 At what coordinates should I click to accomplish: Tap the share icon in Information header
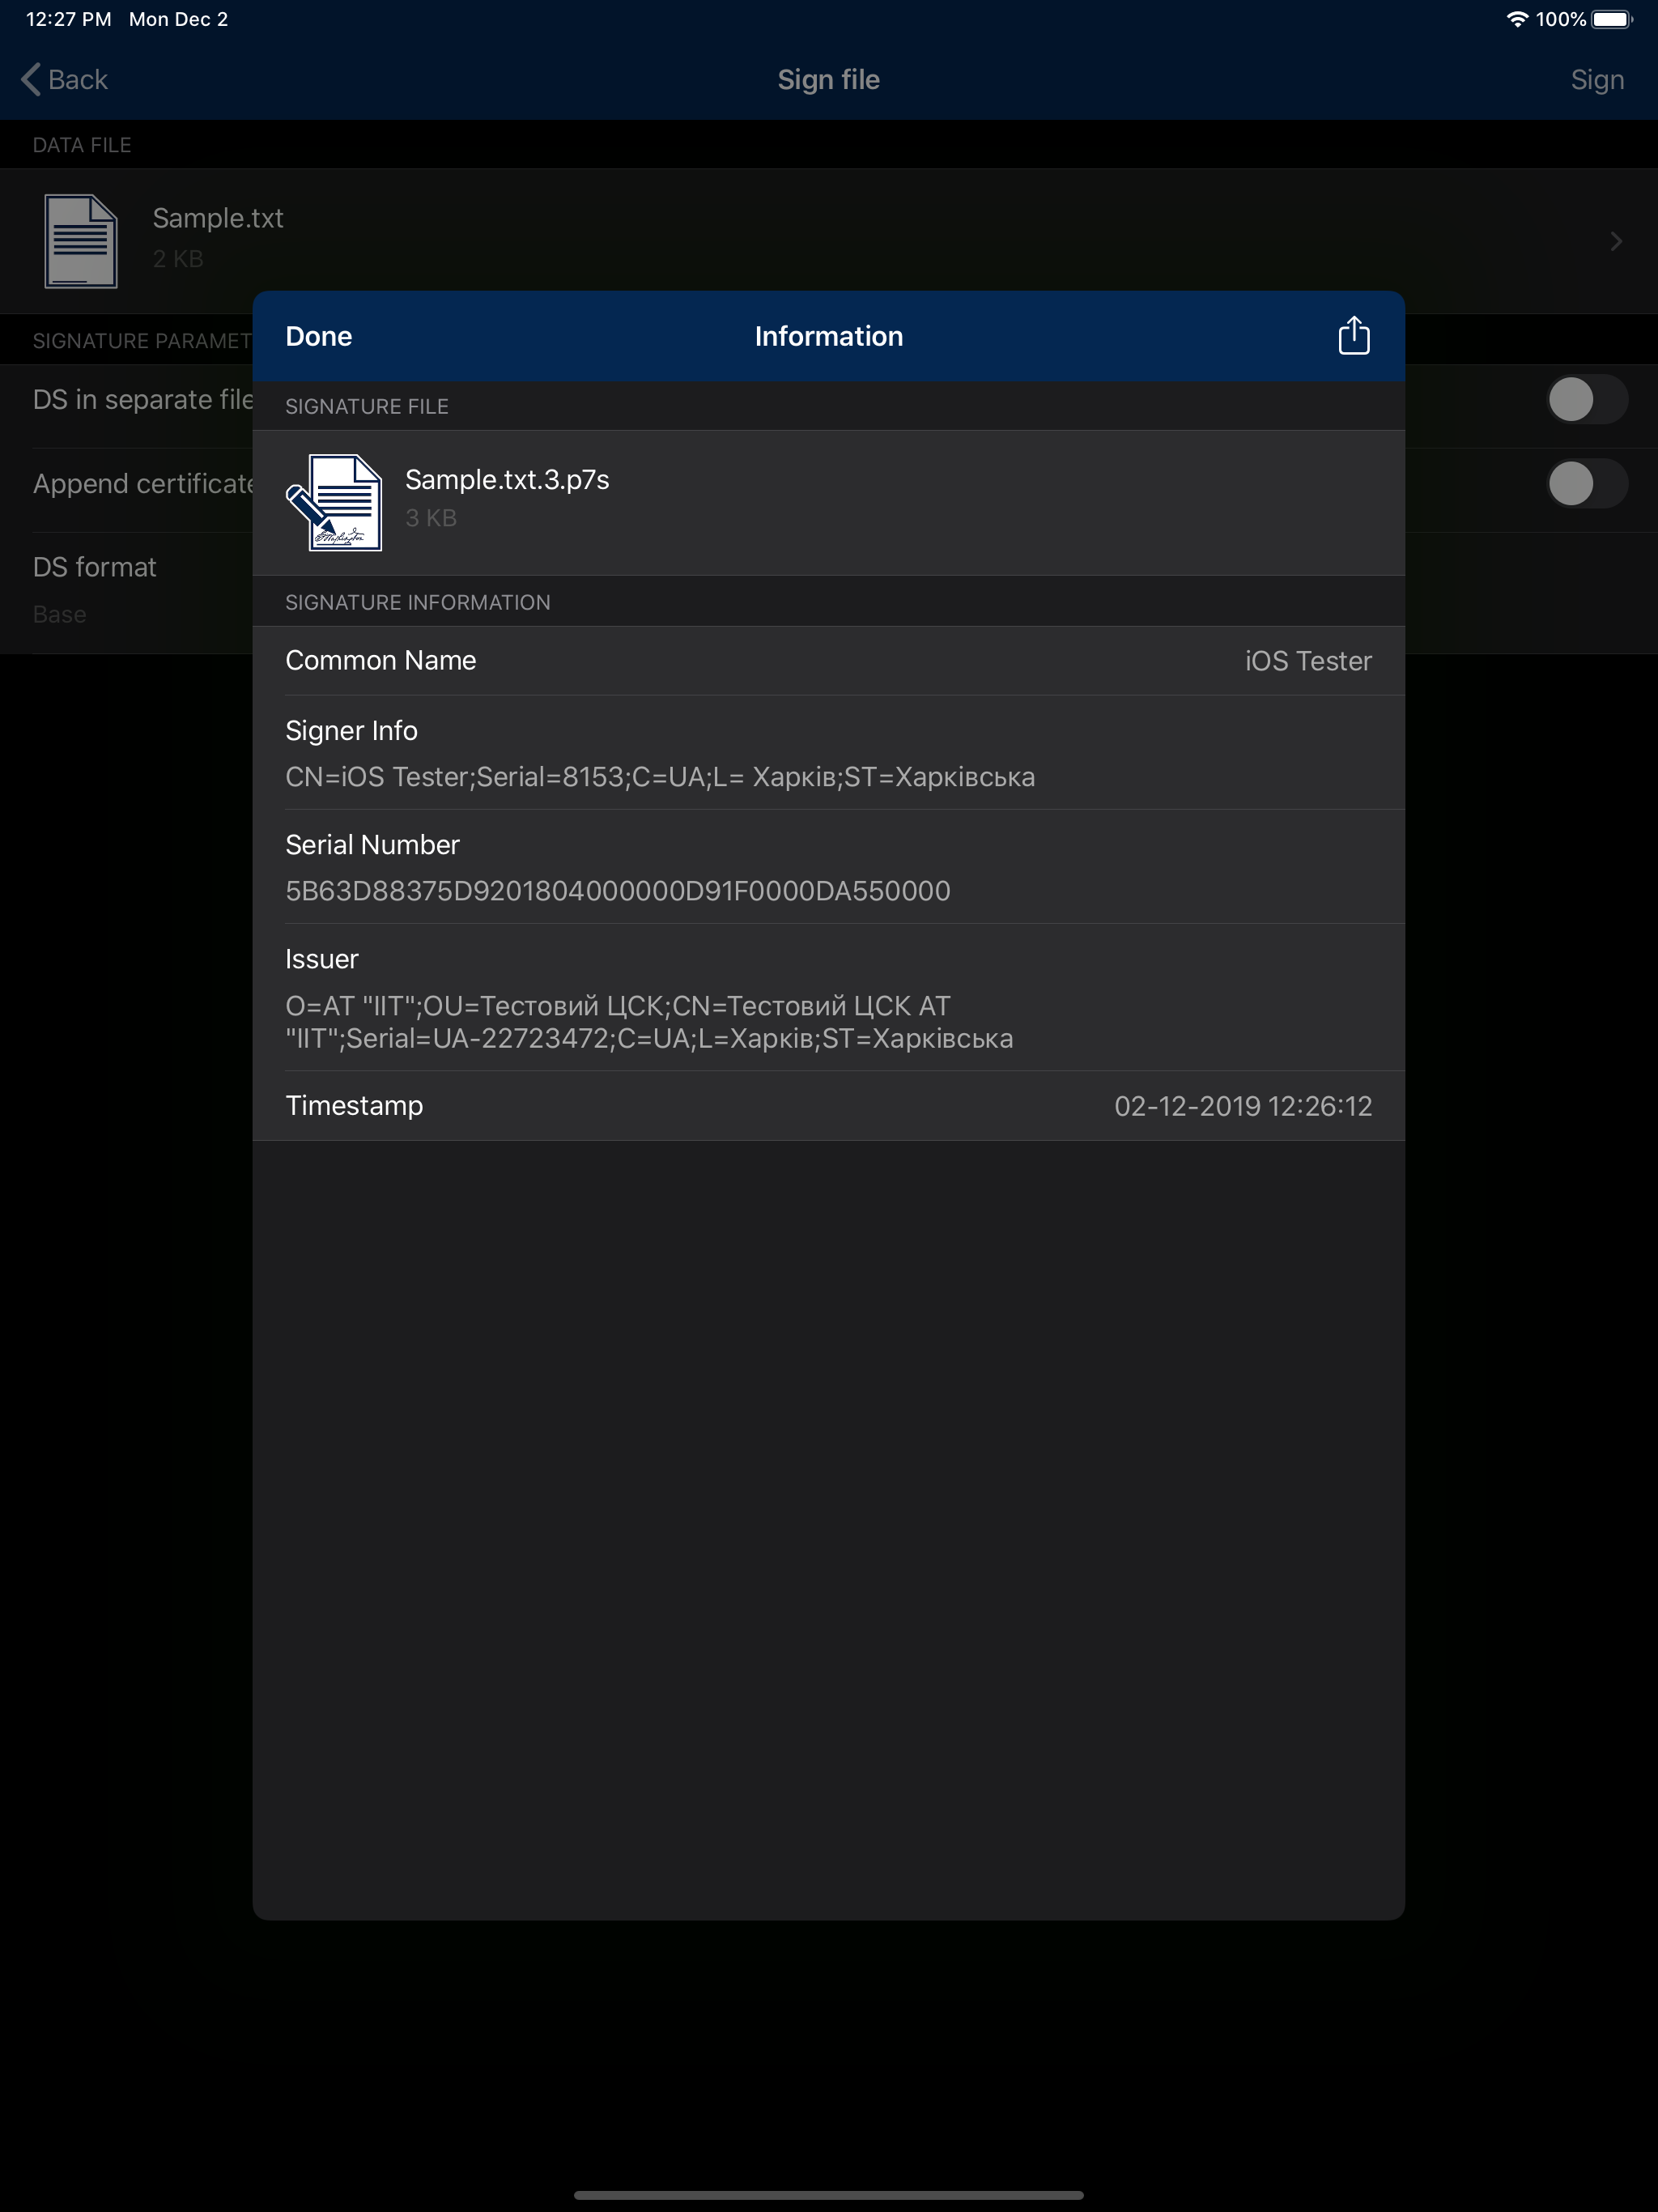(1353, 336)
